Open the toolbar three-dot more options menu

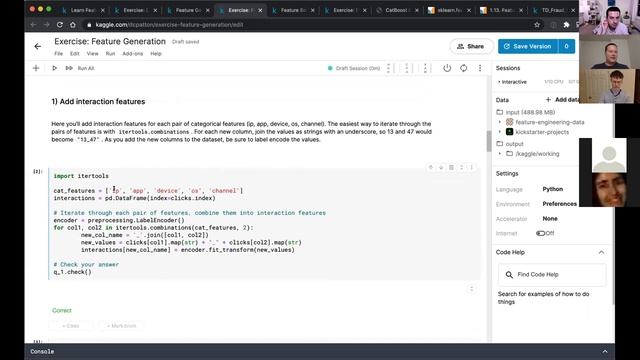coord(480,68)
